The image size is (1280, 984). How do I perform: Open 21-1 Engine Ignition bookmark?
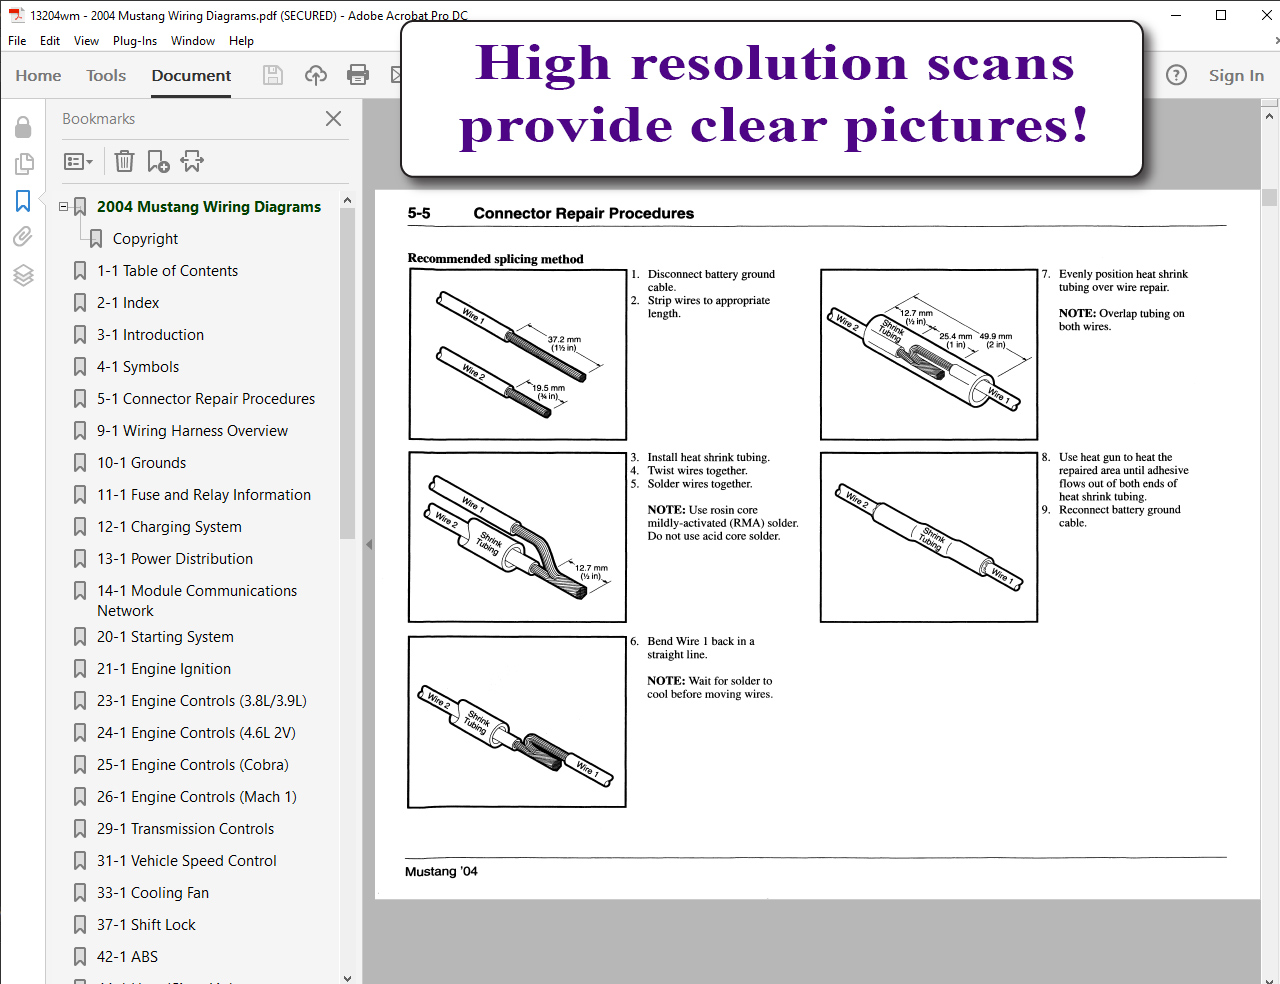(164, 669)
